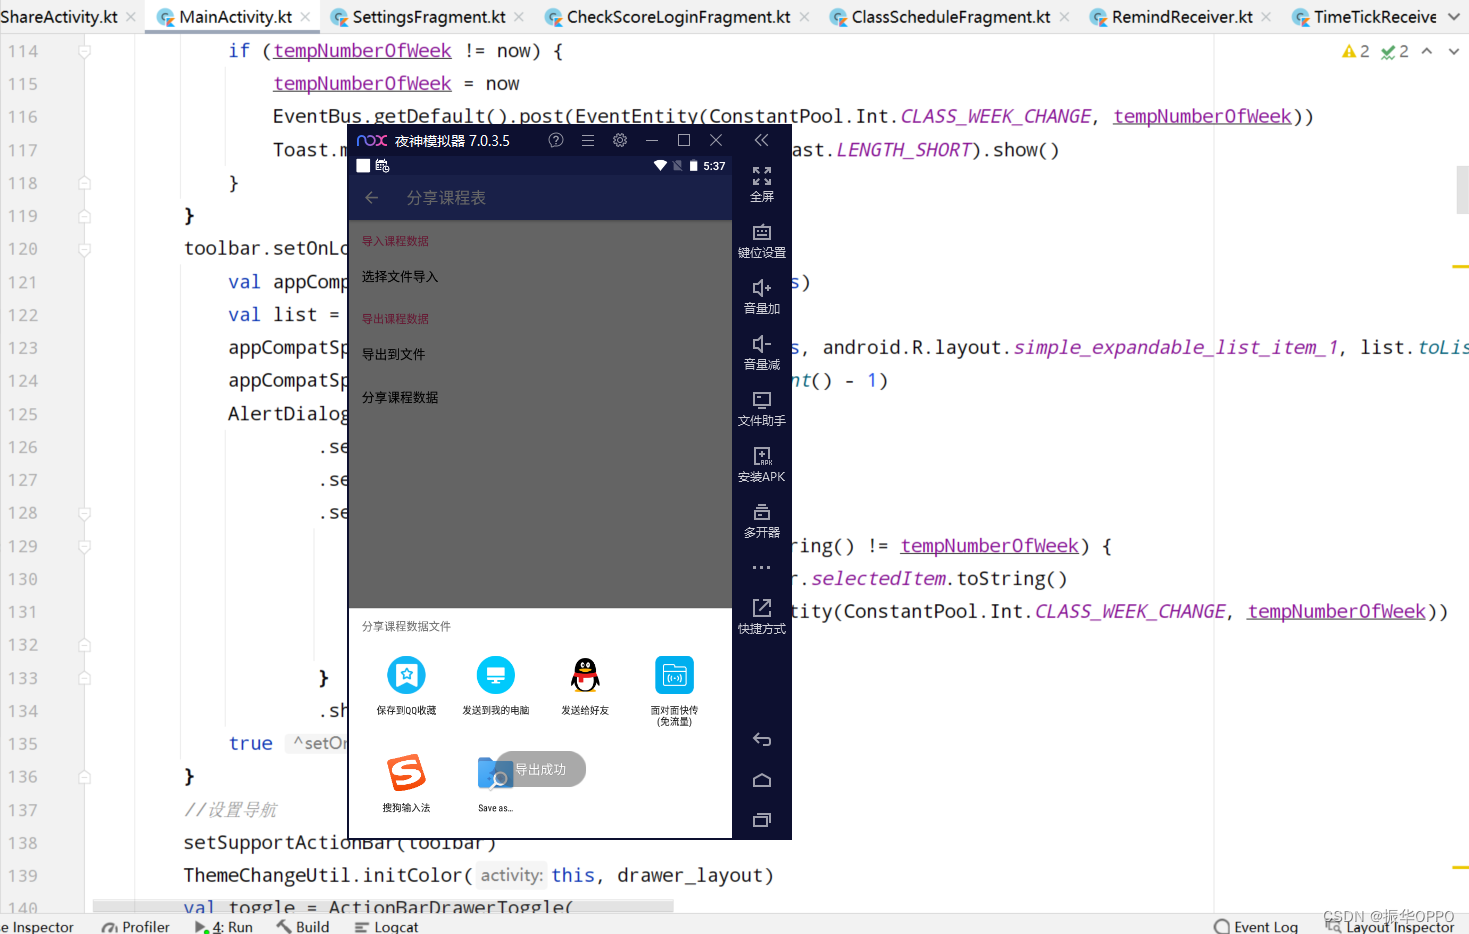Switch to ClassScheduleFragment.kt tab
1469x934 pixels.
click(950, 17)
